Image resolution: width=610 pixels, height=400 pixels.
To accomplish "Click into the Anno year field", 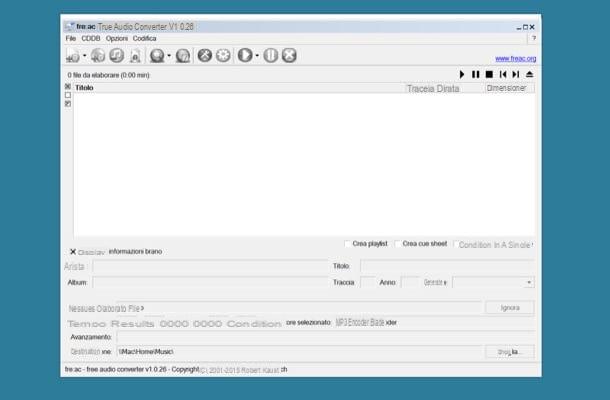I will 410,282.
